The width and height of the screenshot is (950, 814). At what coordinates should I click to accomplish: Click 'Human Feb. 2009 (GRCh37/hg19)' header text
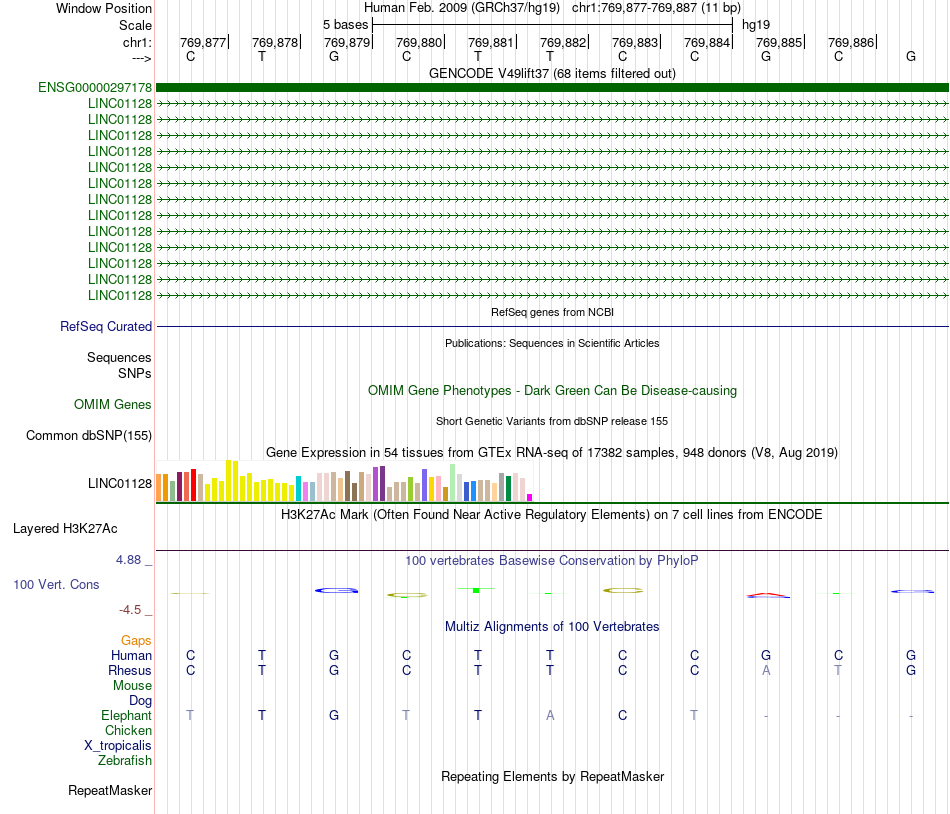pos(462,8)
